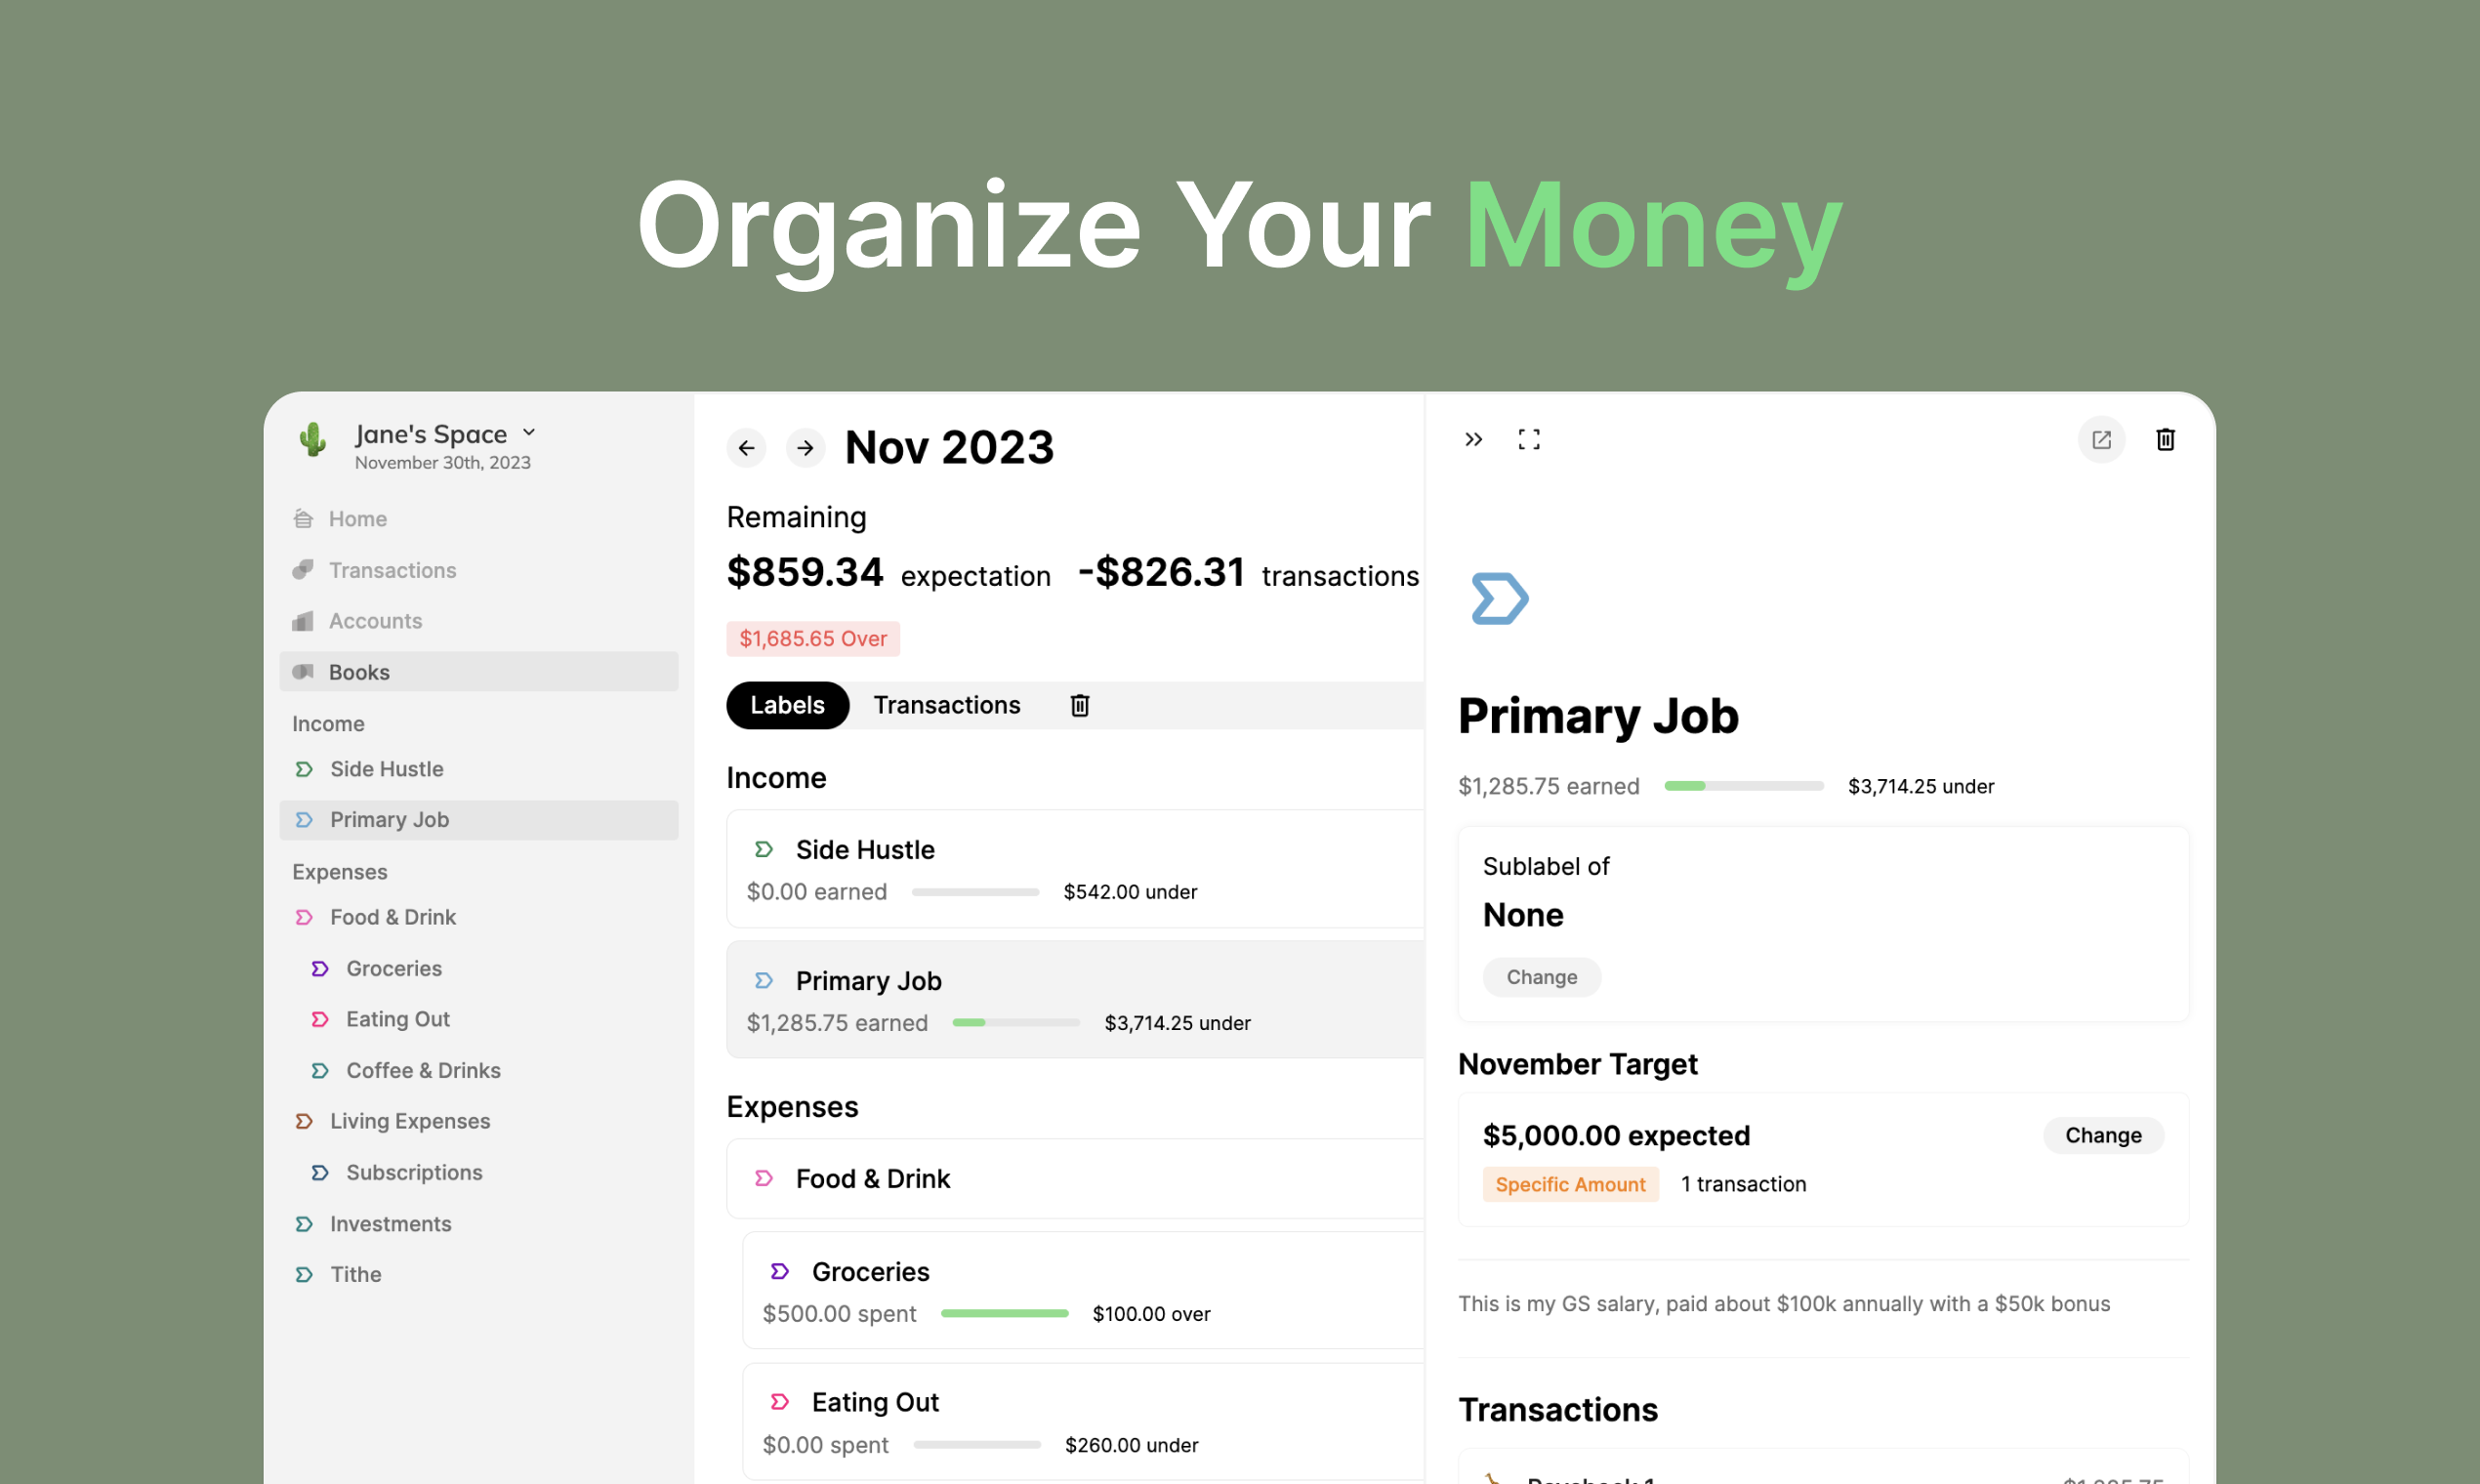Click Change button for November Target
This screenshot has height=1484, width=2480.
tap(2104, 1134)
